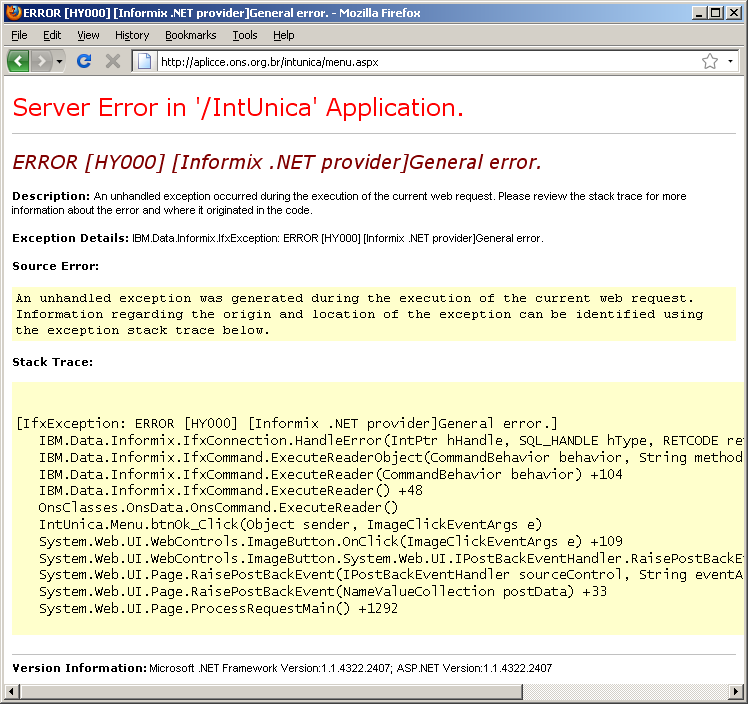Open the History menu
The height and width of the screenshot is (704, 748).
click(x=132, y=35)
